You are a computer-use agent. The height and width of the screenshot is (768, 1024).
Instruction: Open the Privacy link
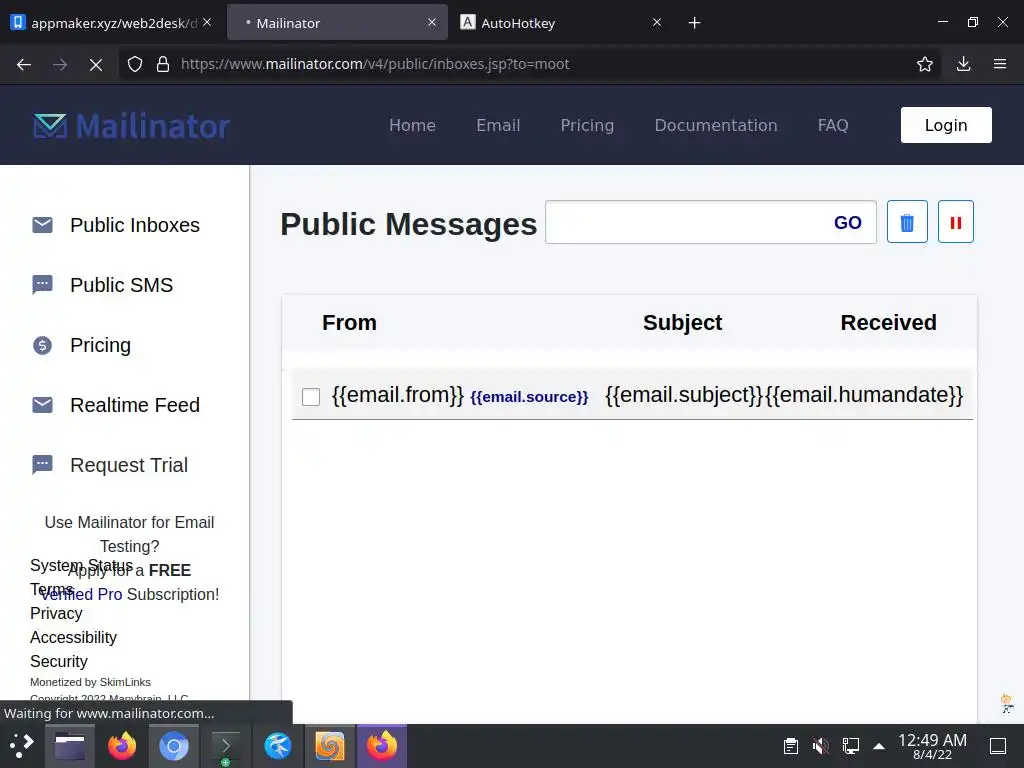pyautogui.click(x=56, y=613)
